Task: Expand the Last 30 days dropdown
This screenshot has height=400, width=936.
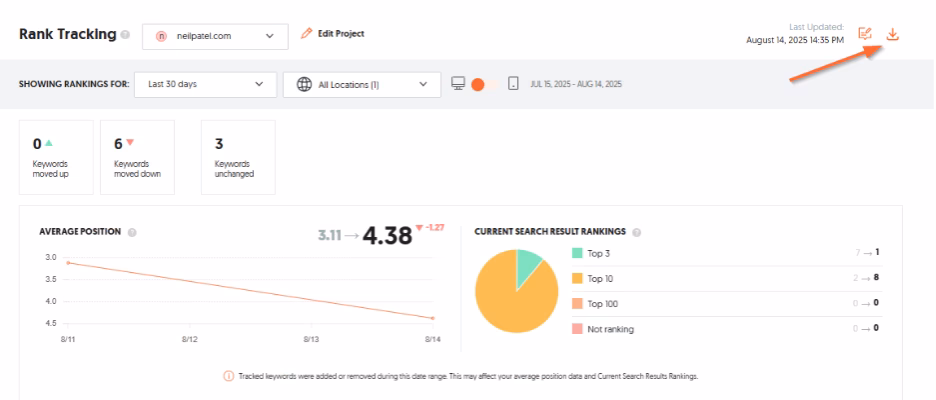Action: (205, 84)
